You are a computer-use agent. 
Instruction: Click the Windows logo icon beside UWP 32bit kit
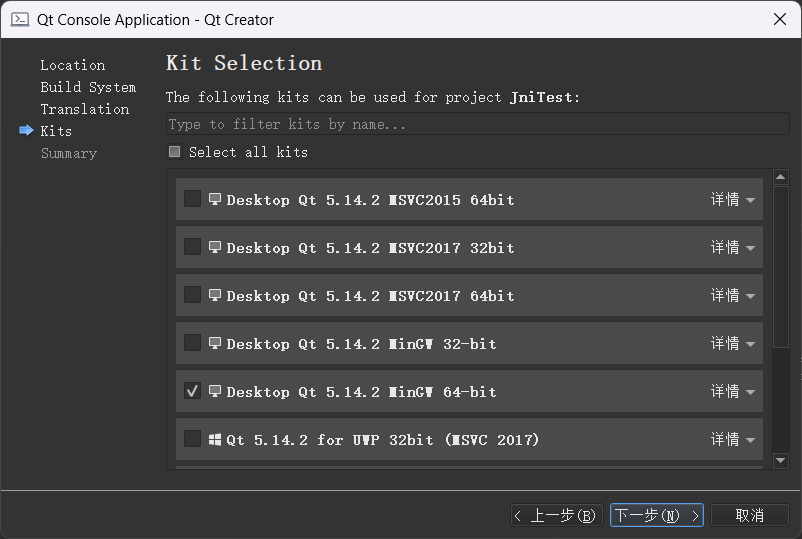pyautogui.click(x=215, y=439)
